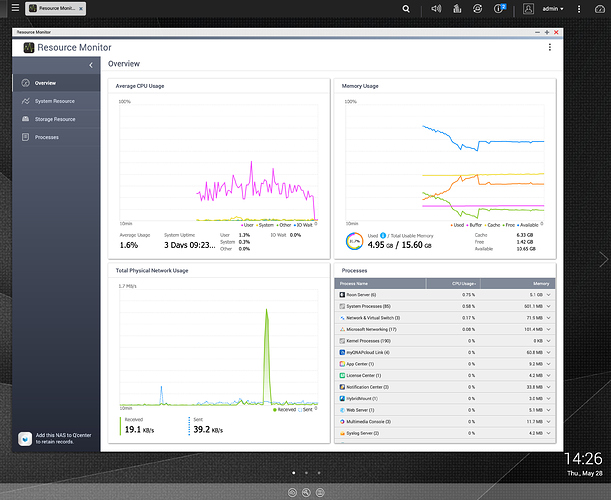This screenshot has height=500, width=611.
Task: Open the main menu hamburger icon
Action: tap(15, 8)
